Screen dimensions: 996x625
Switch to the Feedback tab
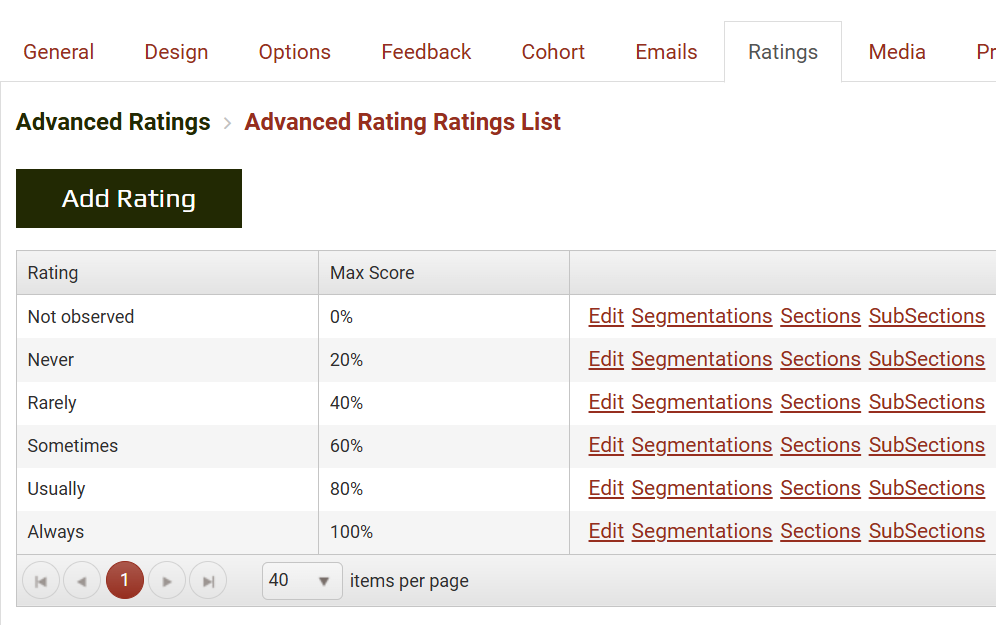(426, 52)
